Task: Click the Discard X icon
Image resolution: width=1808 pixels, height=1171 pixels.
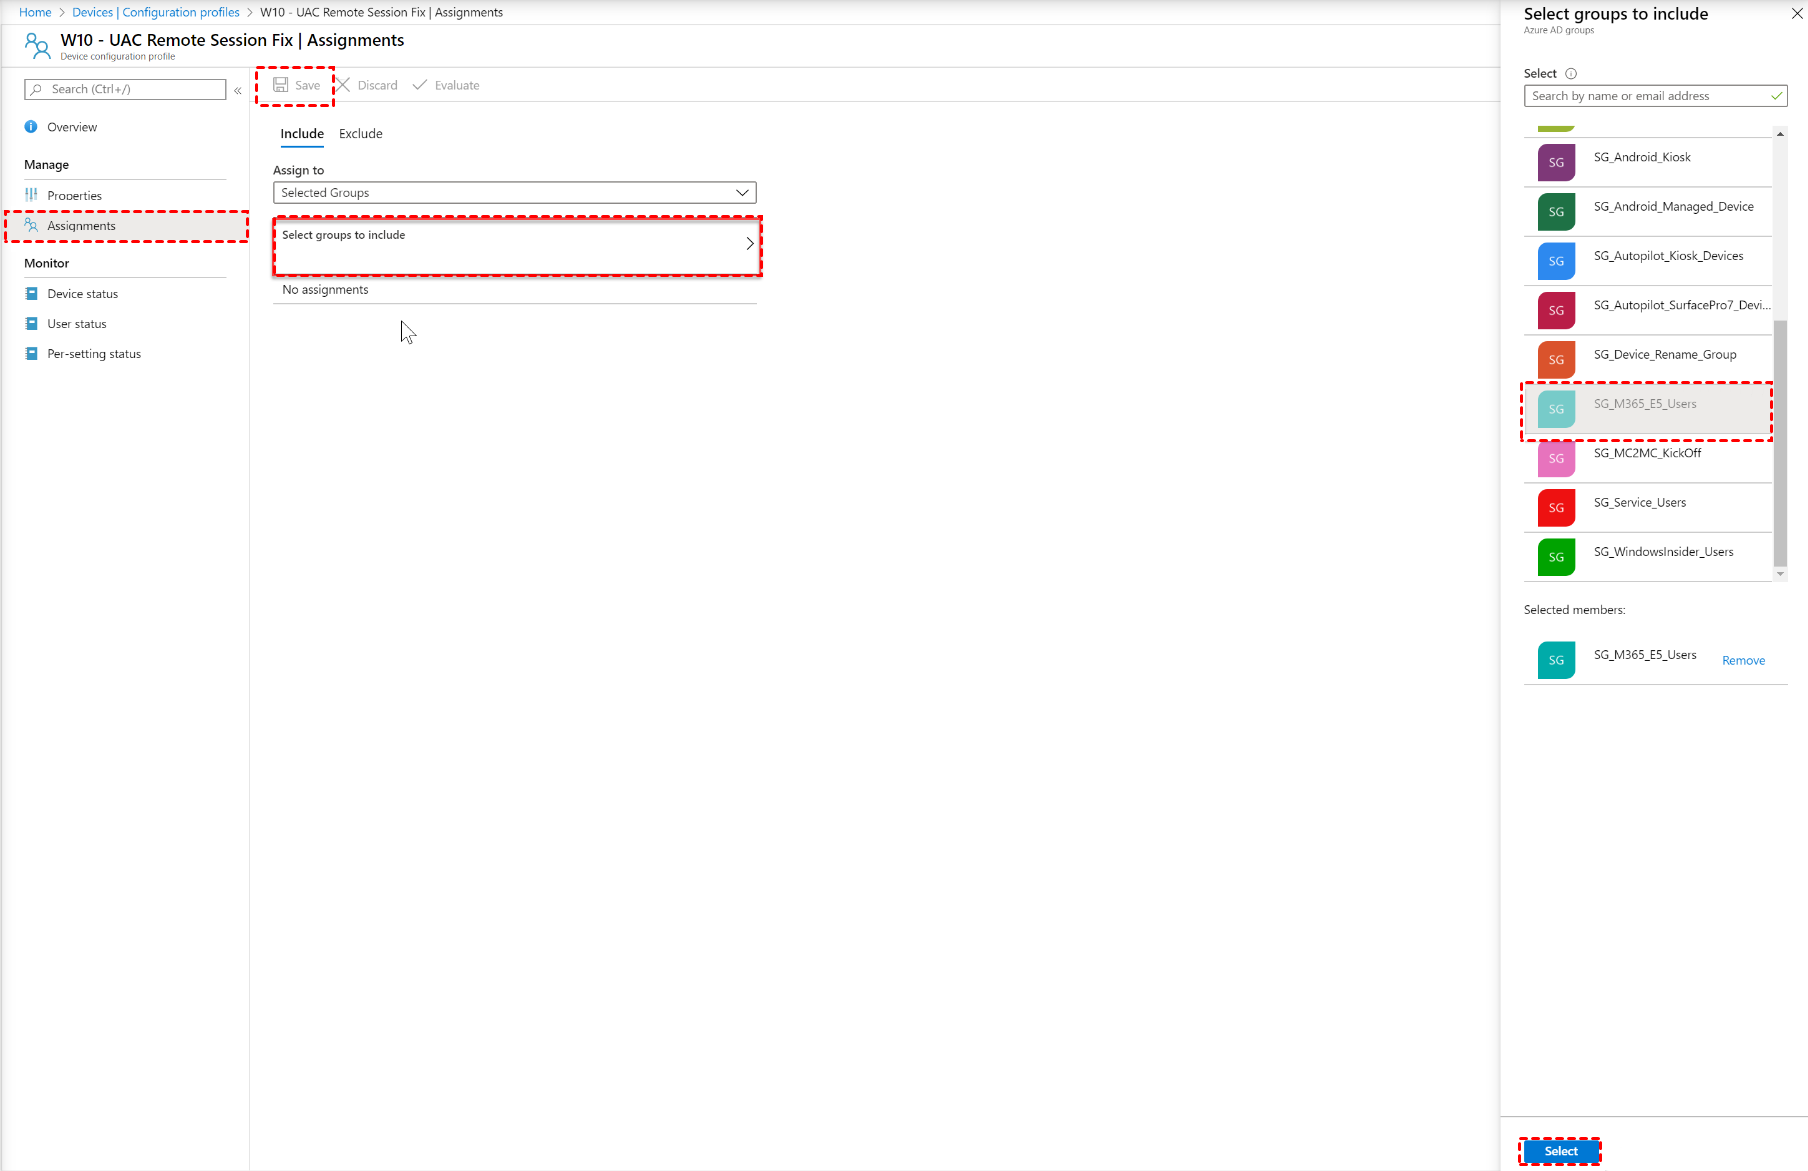Action: click(x=343, y=85)
